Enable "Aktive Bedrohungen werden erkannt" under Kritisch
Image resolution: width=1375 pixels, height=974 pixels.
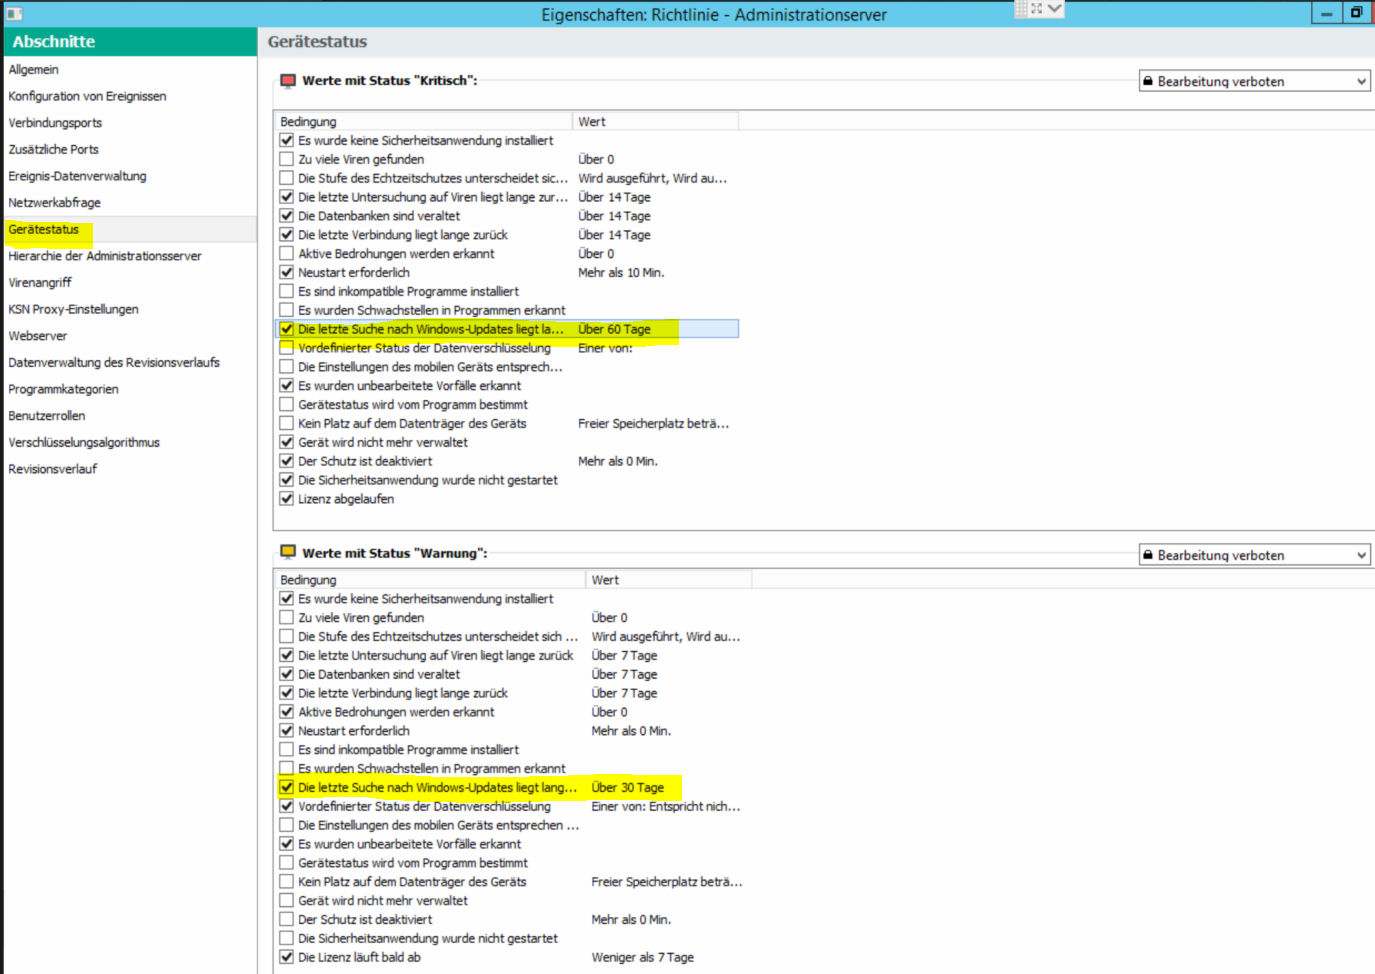pyautogui.click(x=287, y=254)
